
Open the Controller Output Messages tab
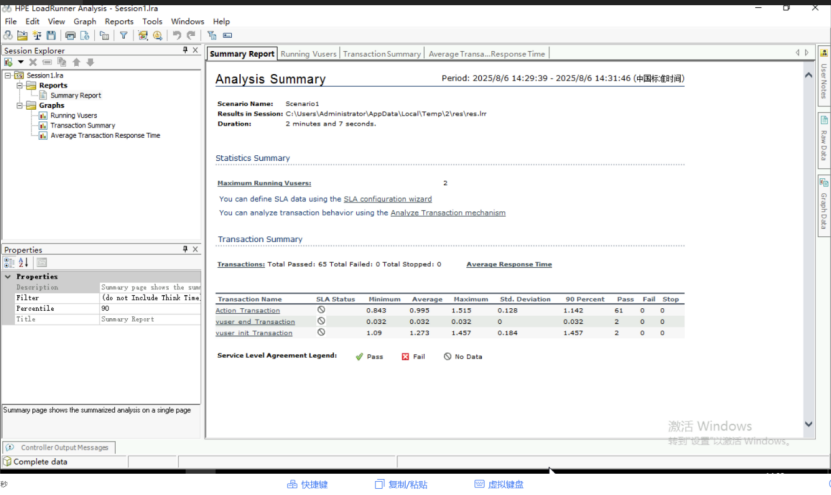(x=59, y=448)
